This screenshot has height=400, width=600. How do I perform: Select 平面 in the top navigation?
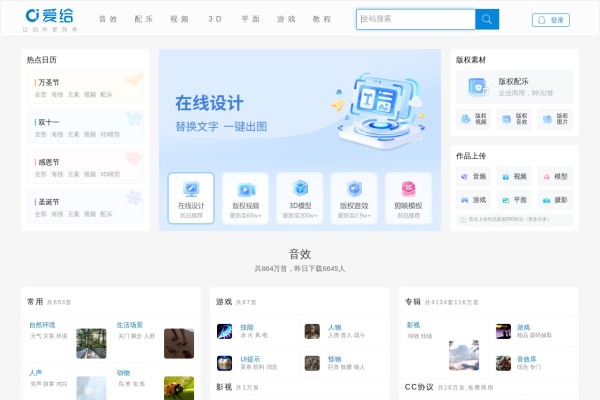(x=250, y=19)
